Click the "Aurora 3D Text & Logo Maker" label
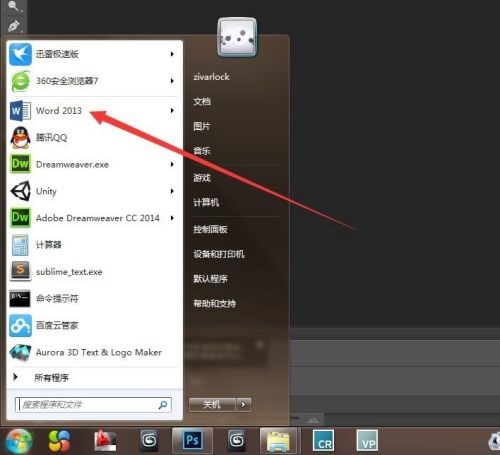This screenshot has height=455, width=500. [99, 352]
